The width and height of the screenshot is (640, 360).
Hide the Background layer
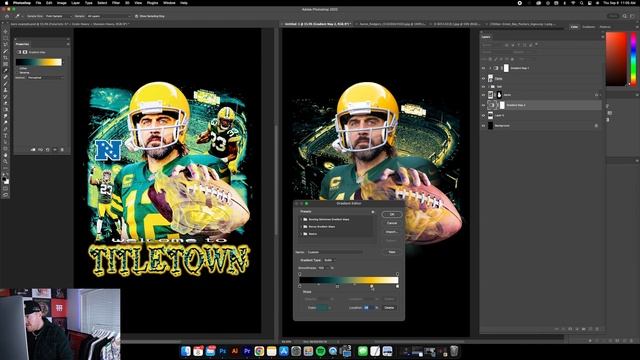click(483, 126)
